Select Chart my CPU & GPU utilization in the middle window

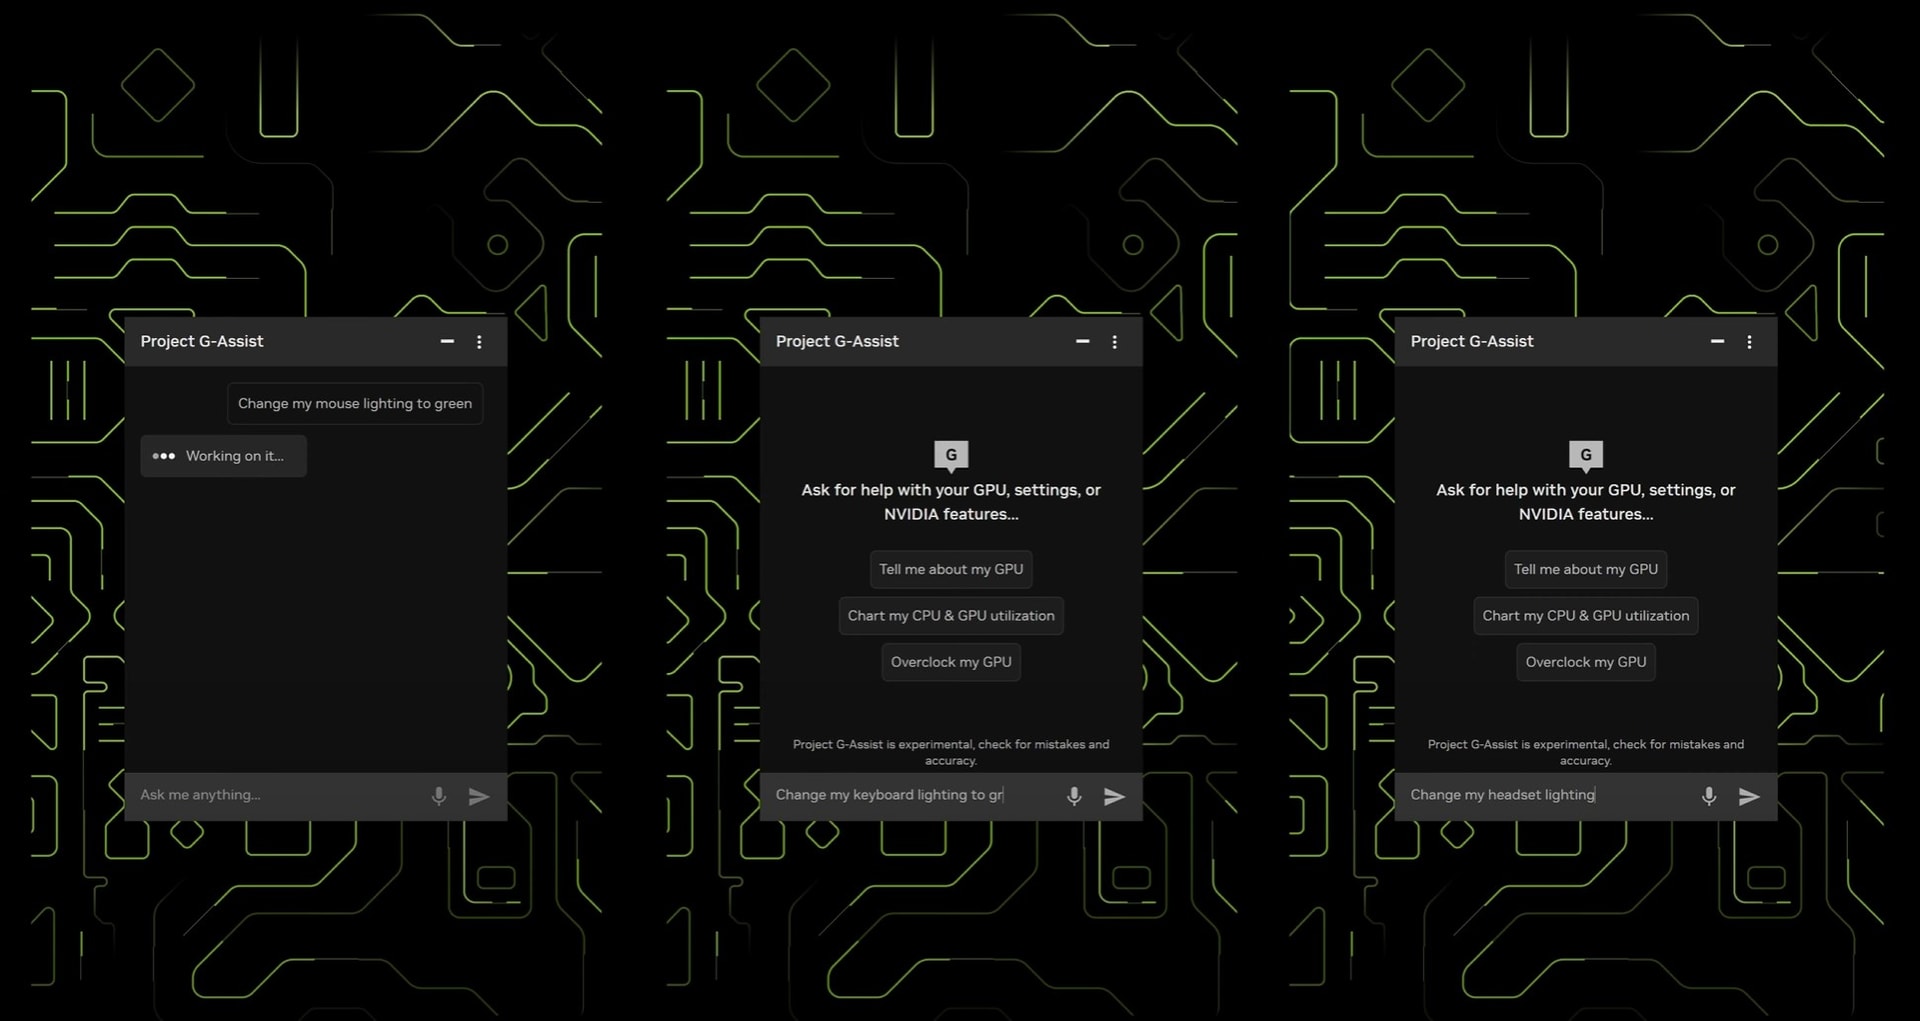(951, 615)
